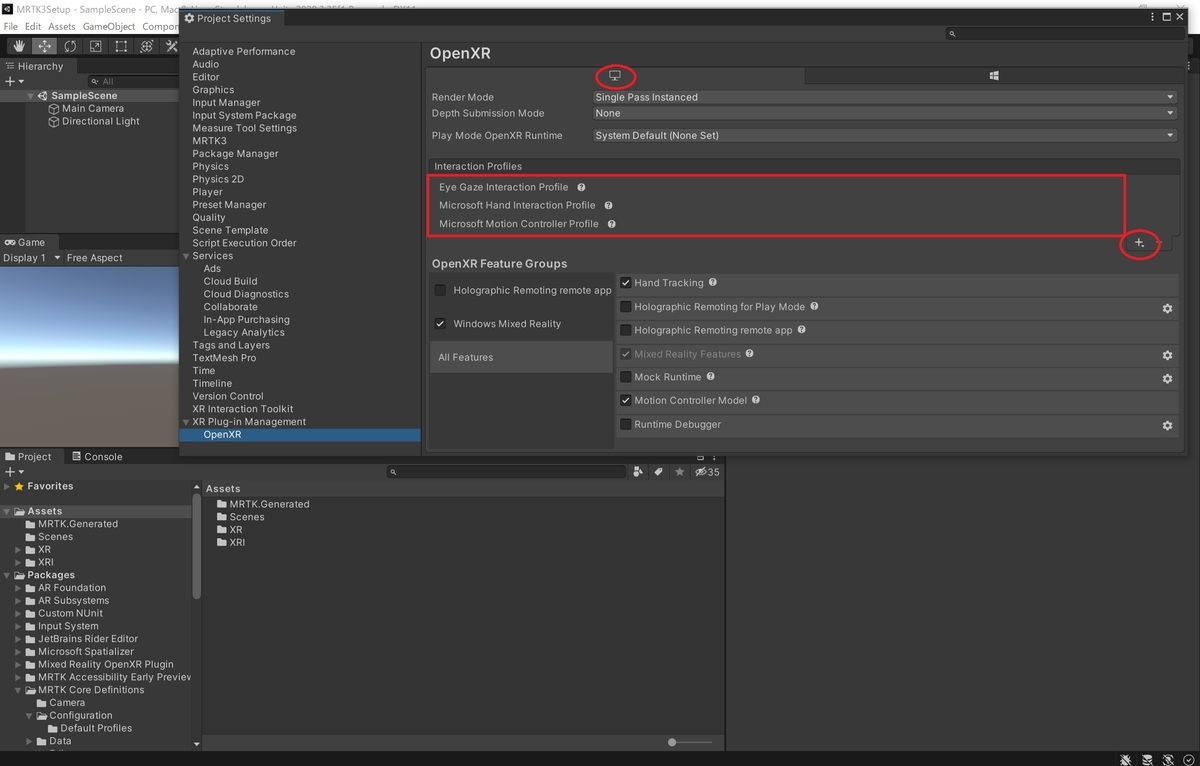Click the auto-generate lighting icon in status bar
Viewport: 1200px width, 766px height.
1167,759
